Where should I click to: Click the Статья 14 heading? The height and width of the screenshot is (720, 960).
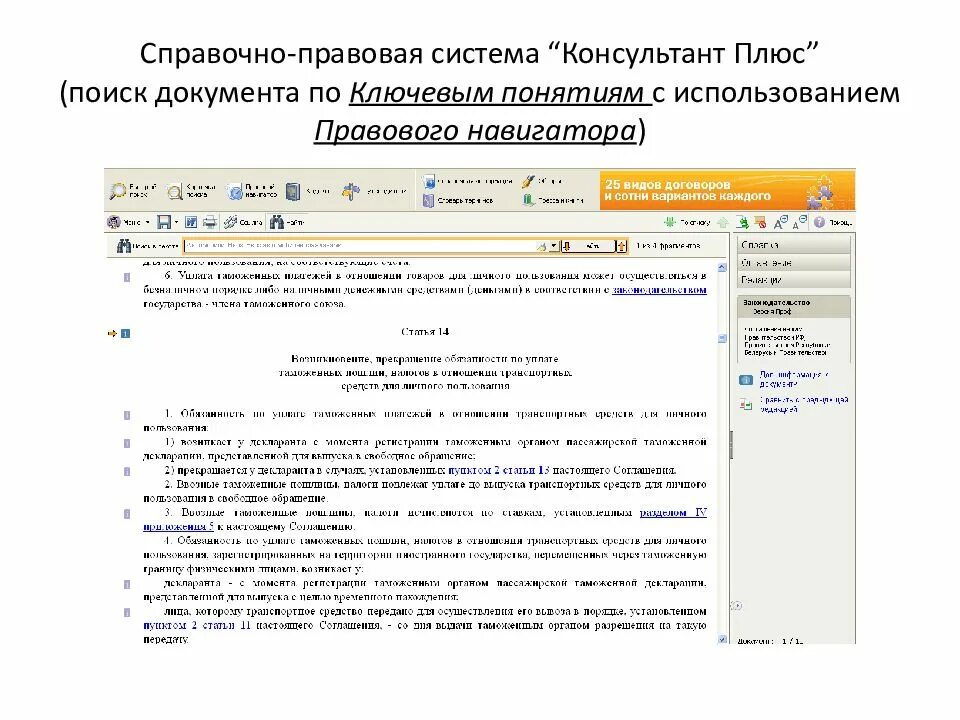click(x=425, y=332)
